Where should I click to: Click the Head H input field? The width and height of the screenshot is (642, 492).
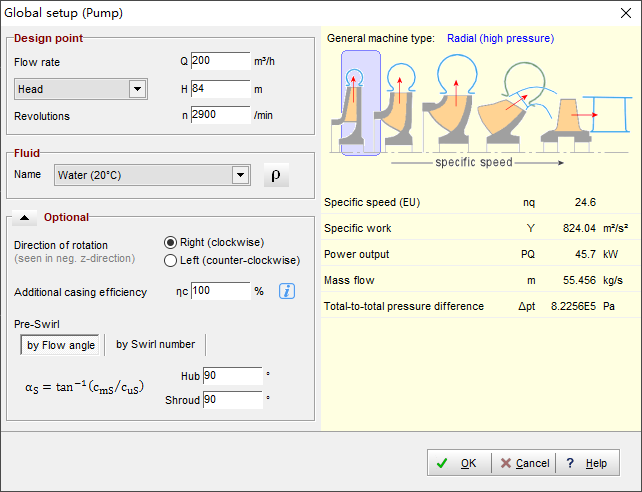coord(220,89)
